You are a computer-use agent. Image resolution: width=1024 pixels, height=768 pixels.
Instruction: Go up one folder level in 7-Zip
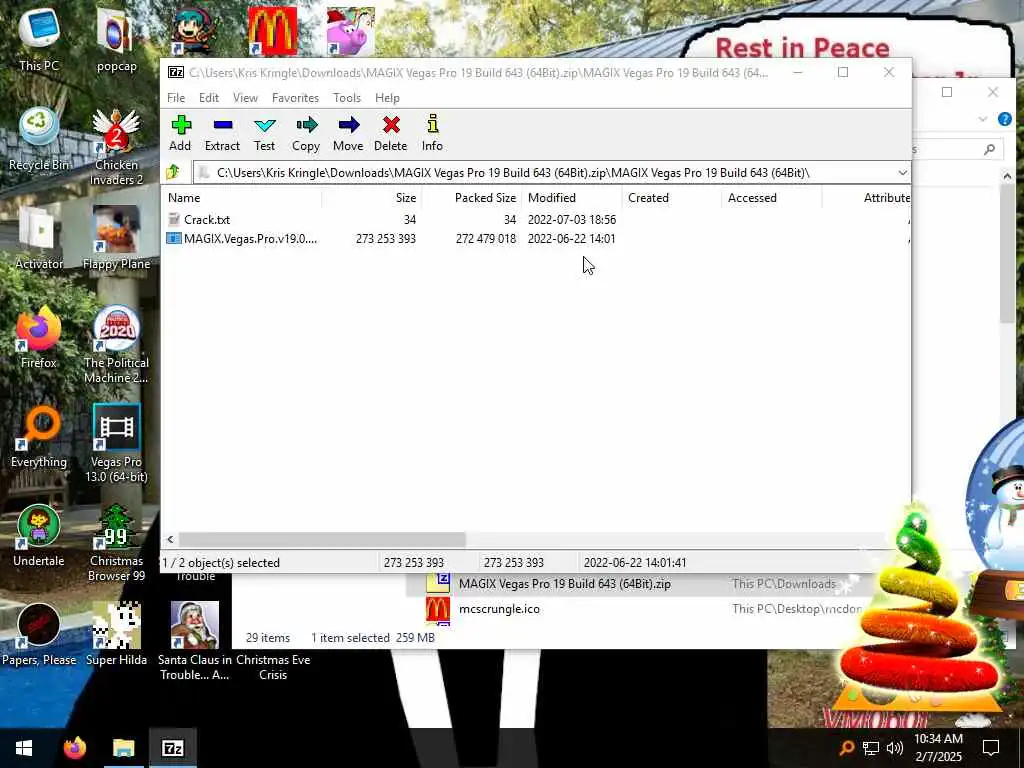173,172
